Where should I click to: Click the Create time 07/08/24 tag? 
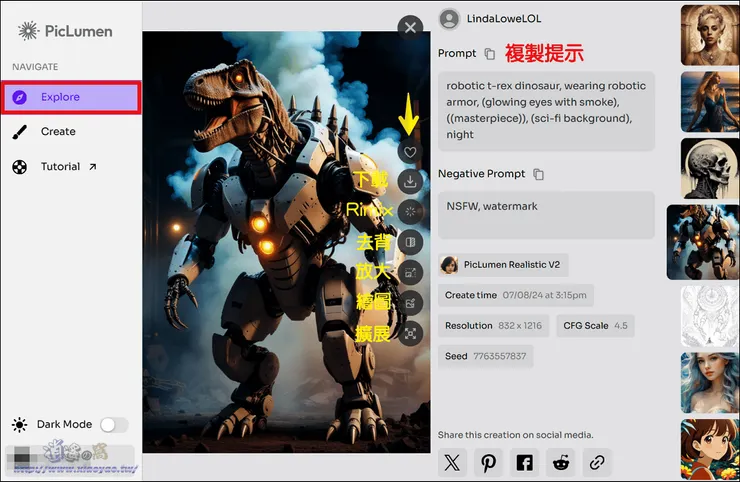pyautogui.click(x=515, y=296)
